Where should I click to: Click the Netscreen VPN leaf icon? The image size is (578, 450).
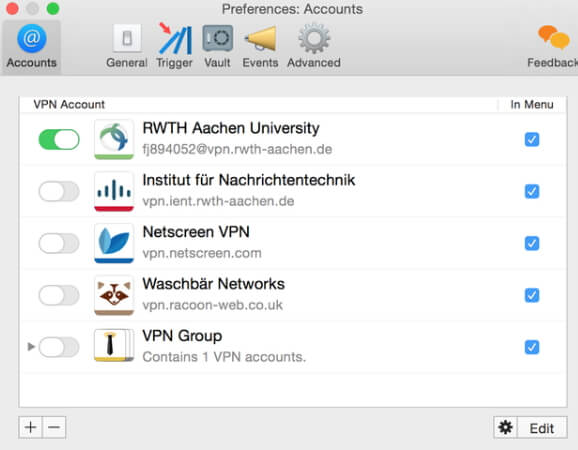click(x=114, y=243)
